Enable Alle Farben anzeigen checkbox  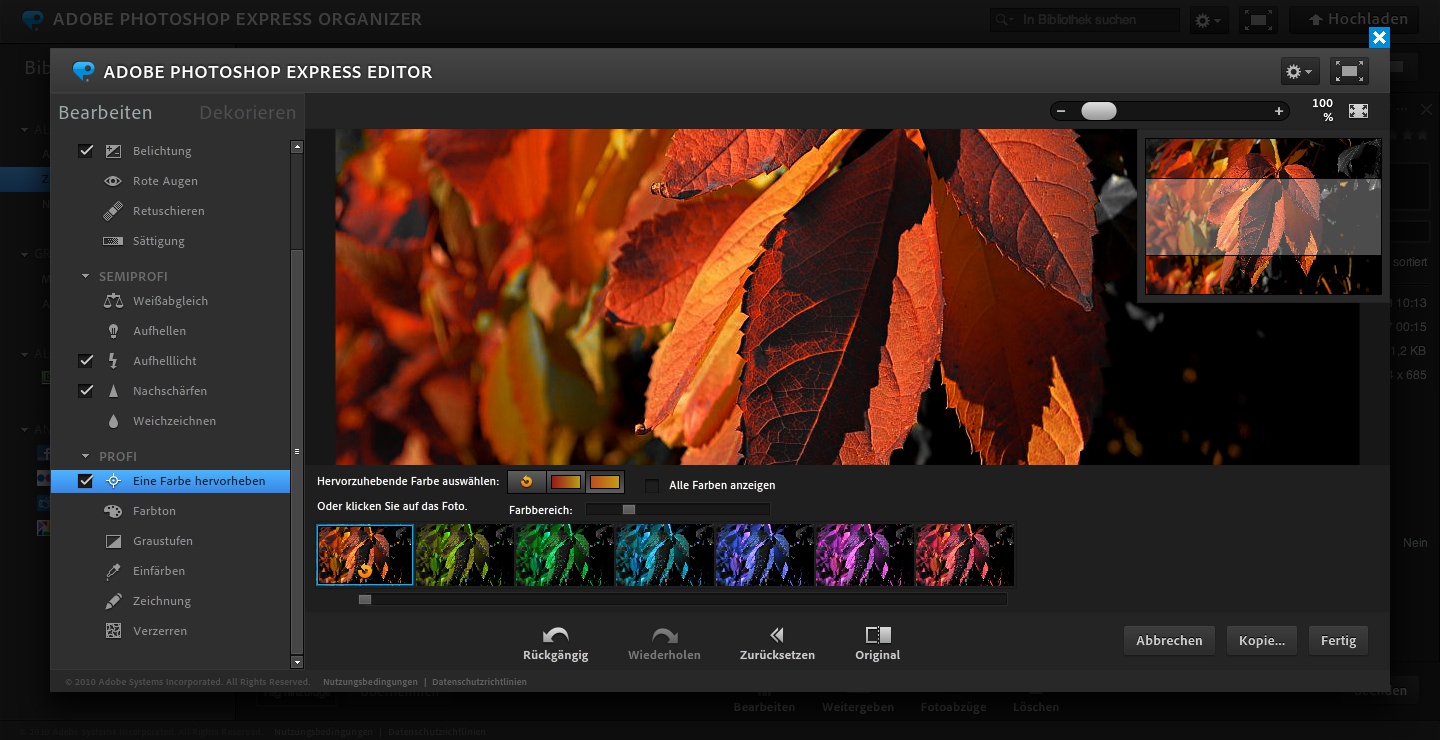click(x=653, y=485)
